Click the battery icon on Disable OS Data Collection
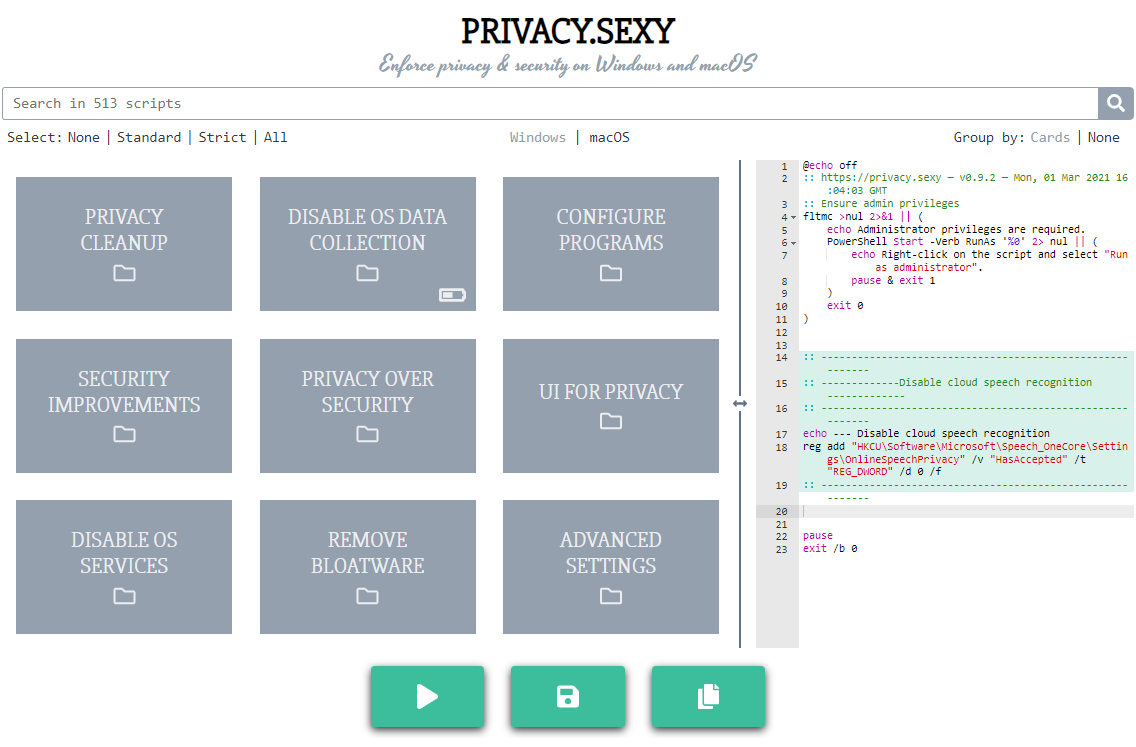Image resolution: width=1136 pixels, height=747 pixels. [x=452, y=295]
